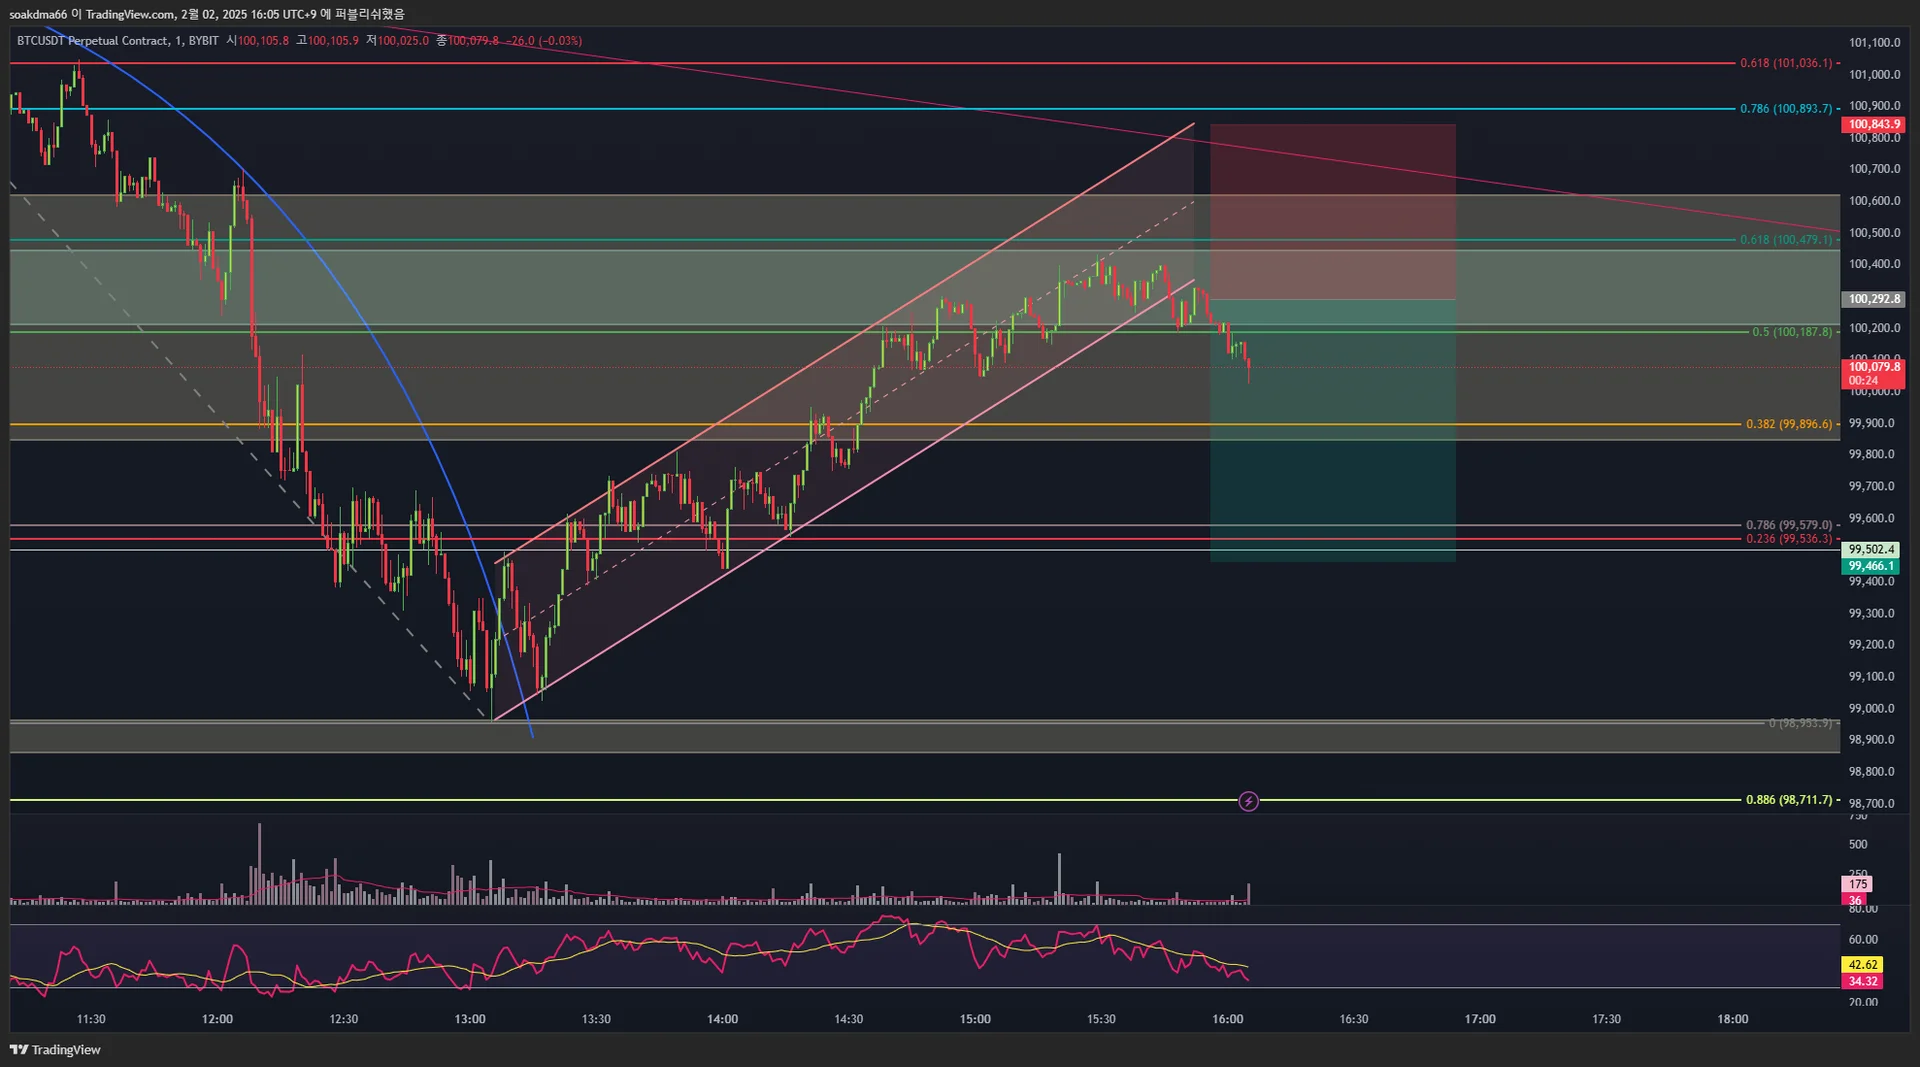Click the 16:00 time axis label
This screenshot has height=1067, width=1920.
pos(1228,1019)
